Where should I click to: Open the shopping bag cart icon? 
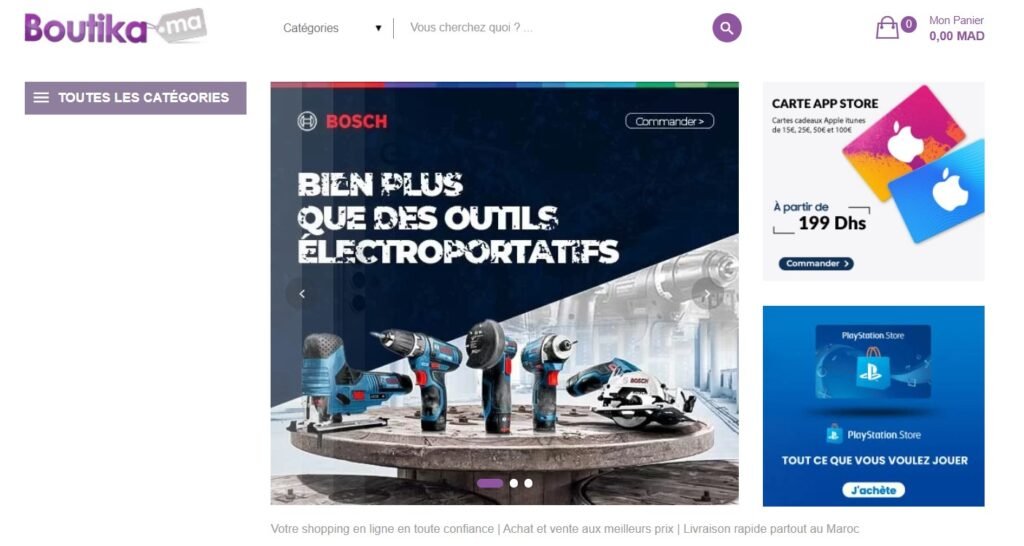(x=887, y=27)
